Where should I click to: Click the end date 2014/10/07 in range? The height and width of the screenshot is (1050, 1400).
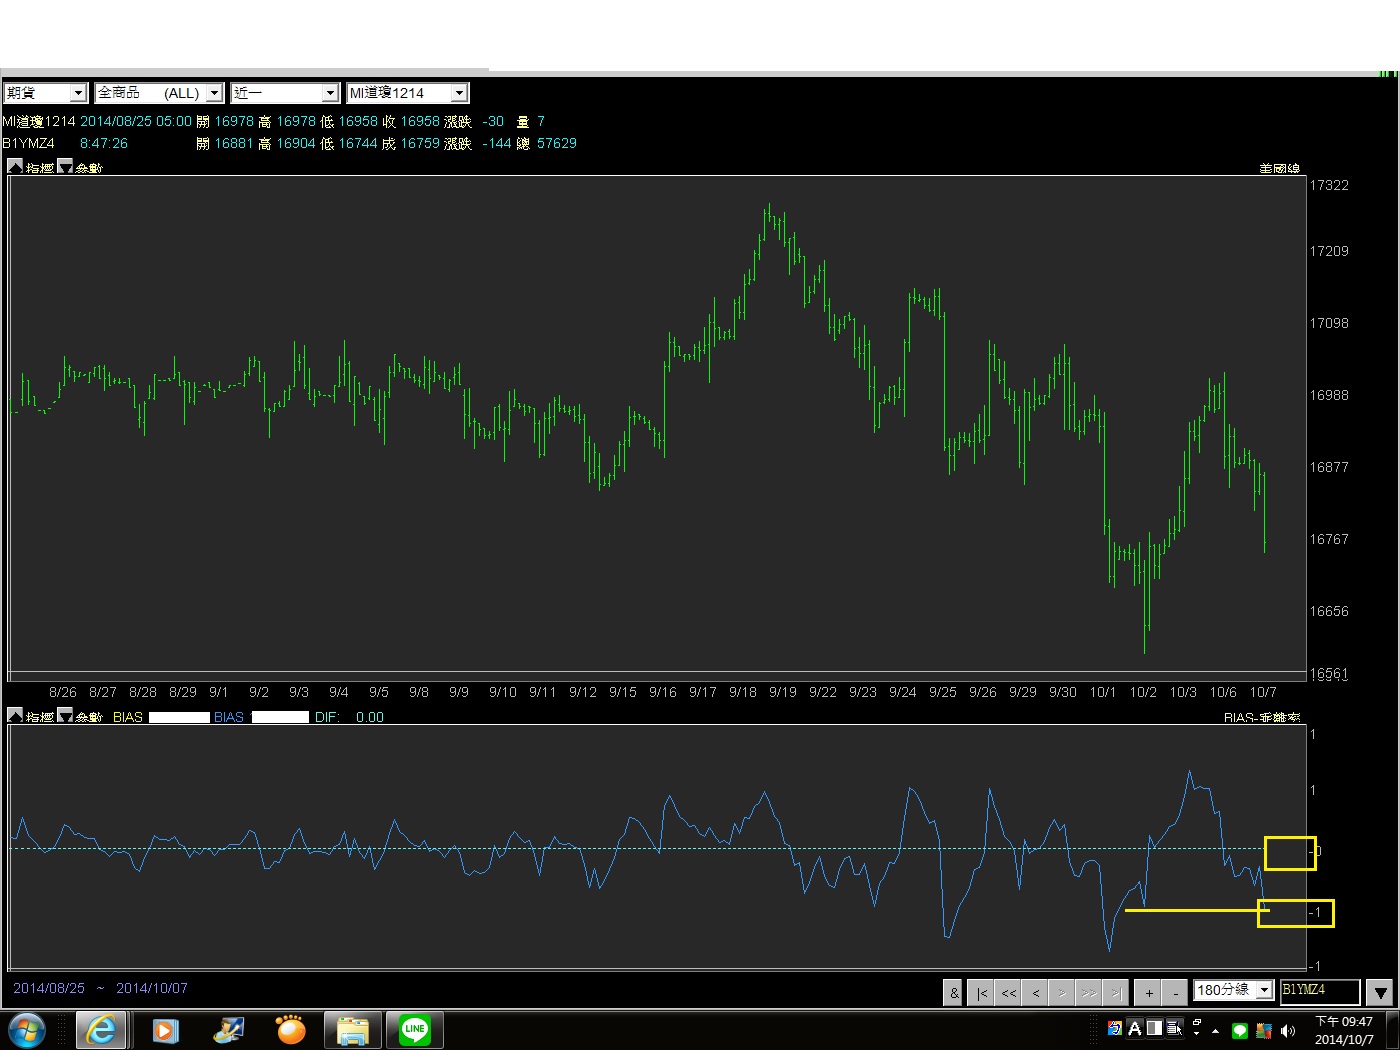(x=152, y=988)
